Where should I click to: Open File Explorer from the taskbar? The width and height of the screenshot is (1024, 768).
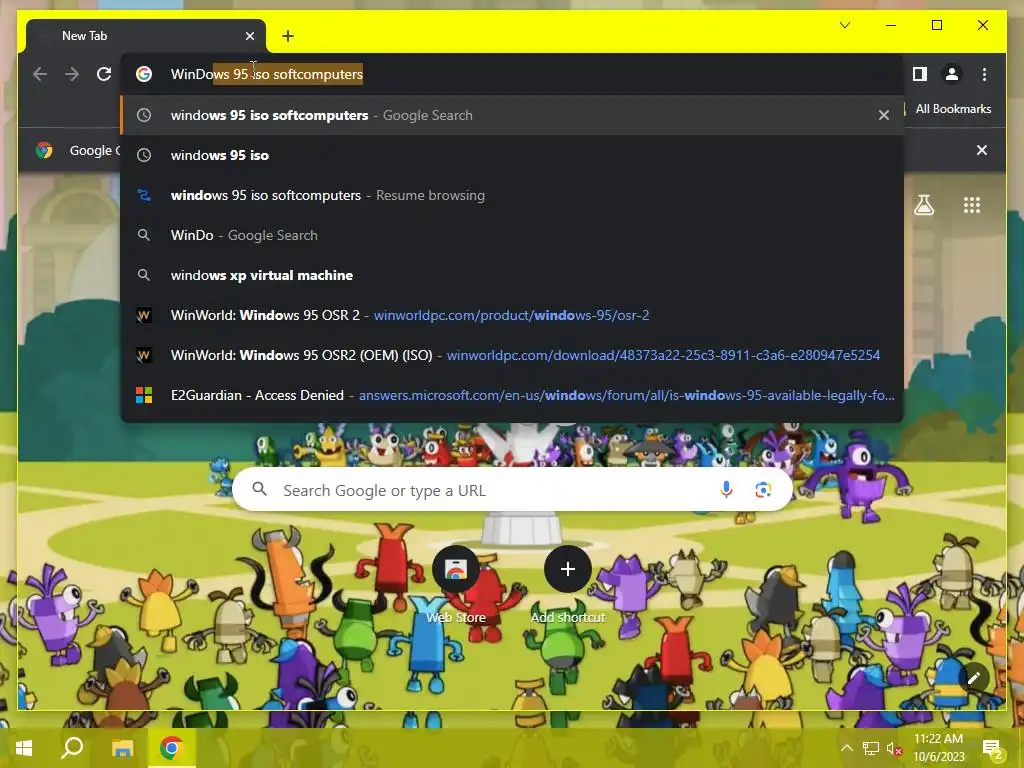[x=122, y=748]
